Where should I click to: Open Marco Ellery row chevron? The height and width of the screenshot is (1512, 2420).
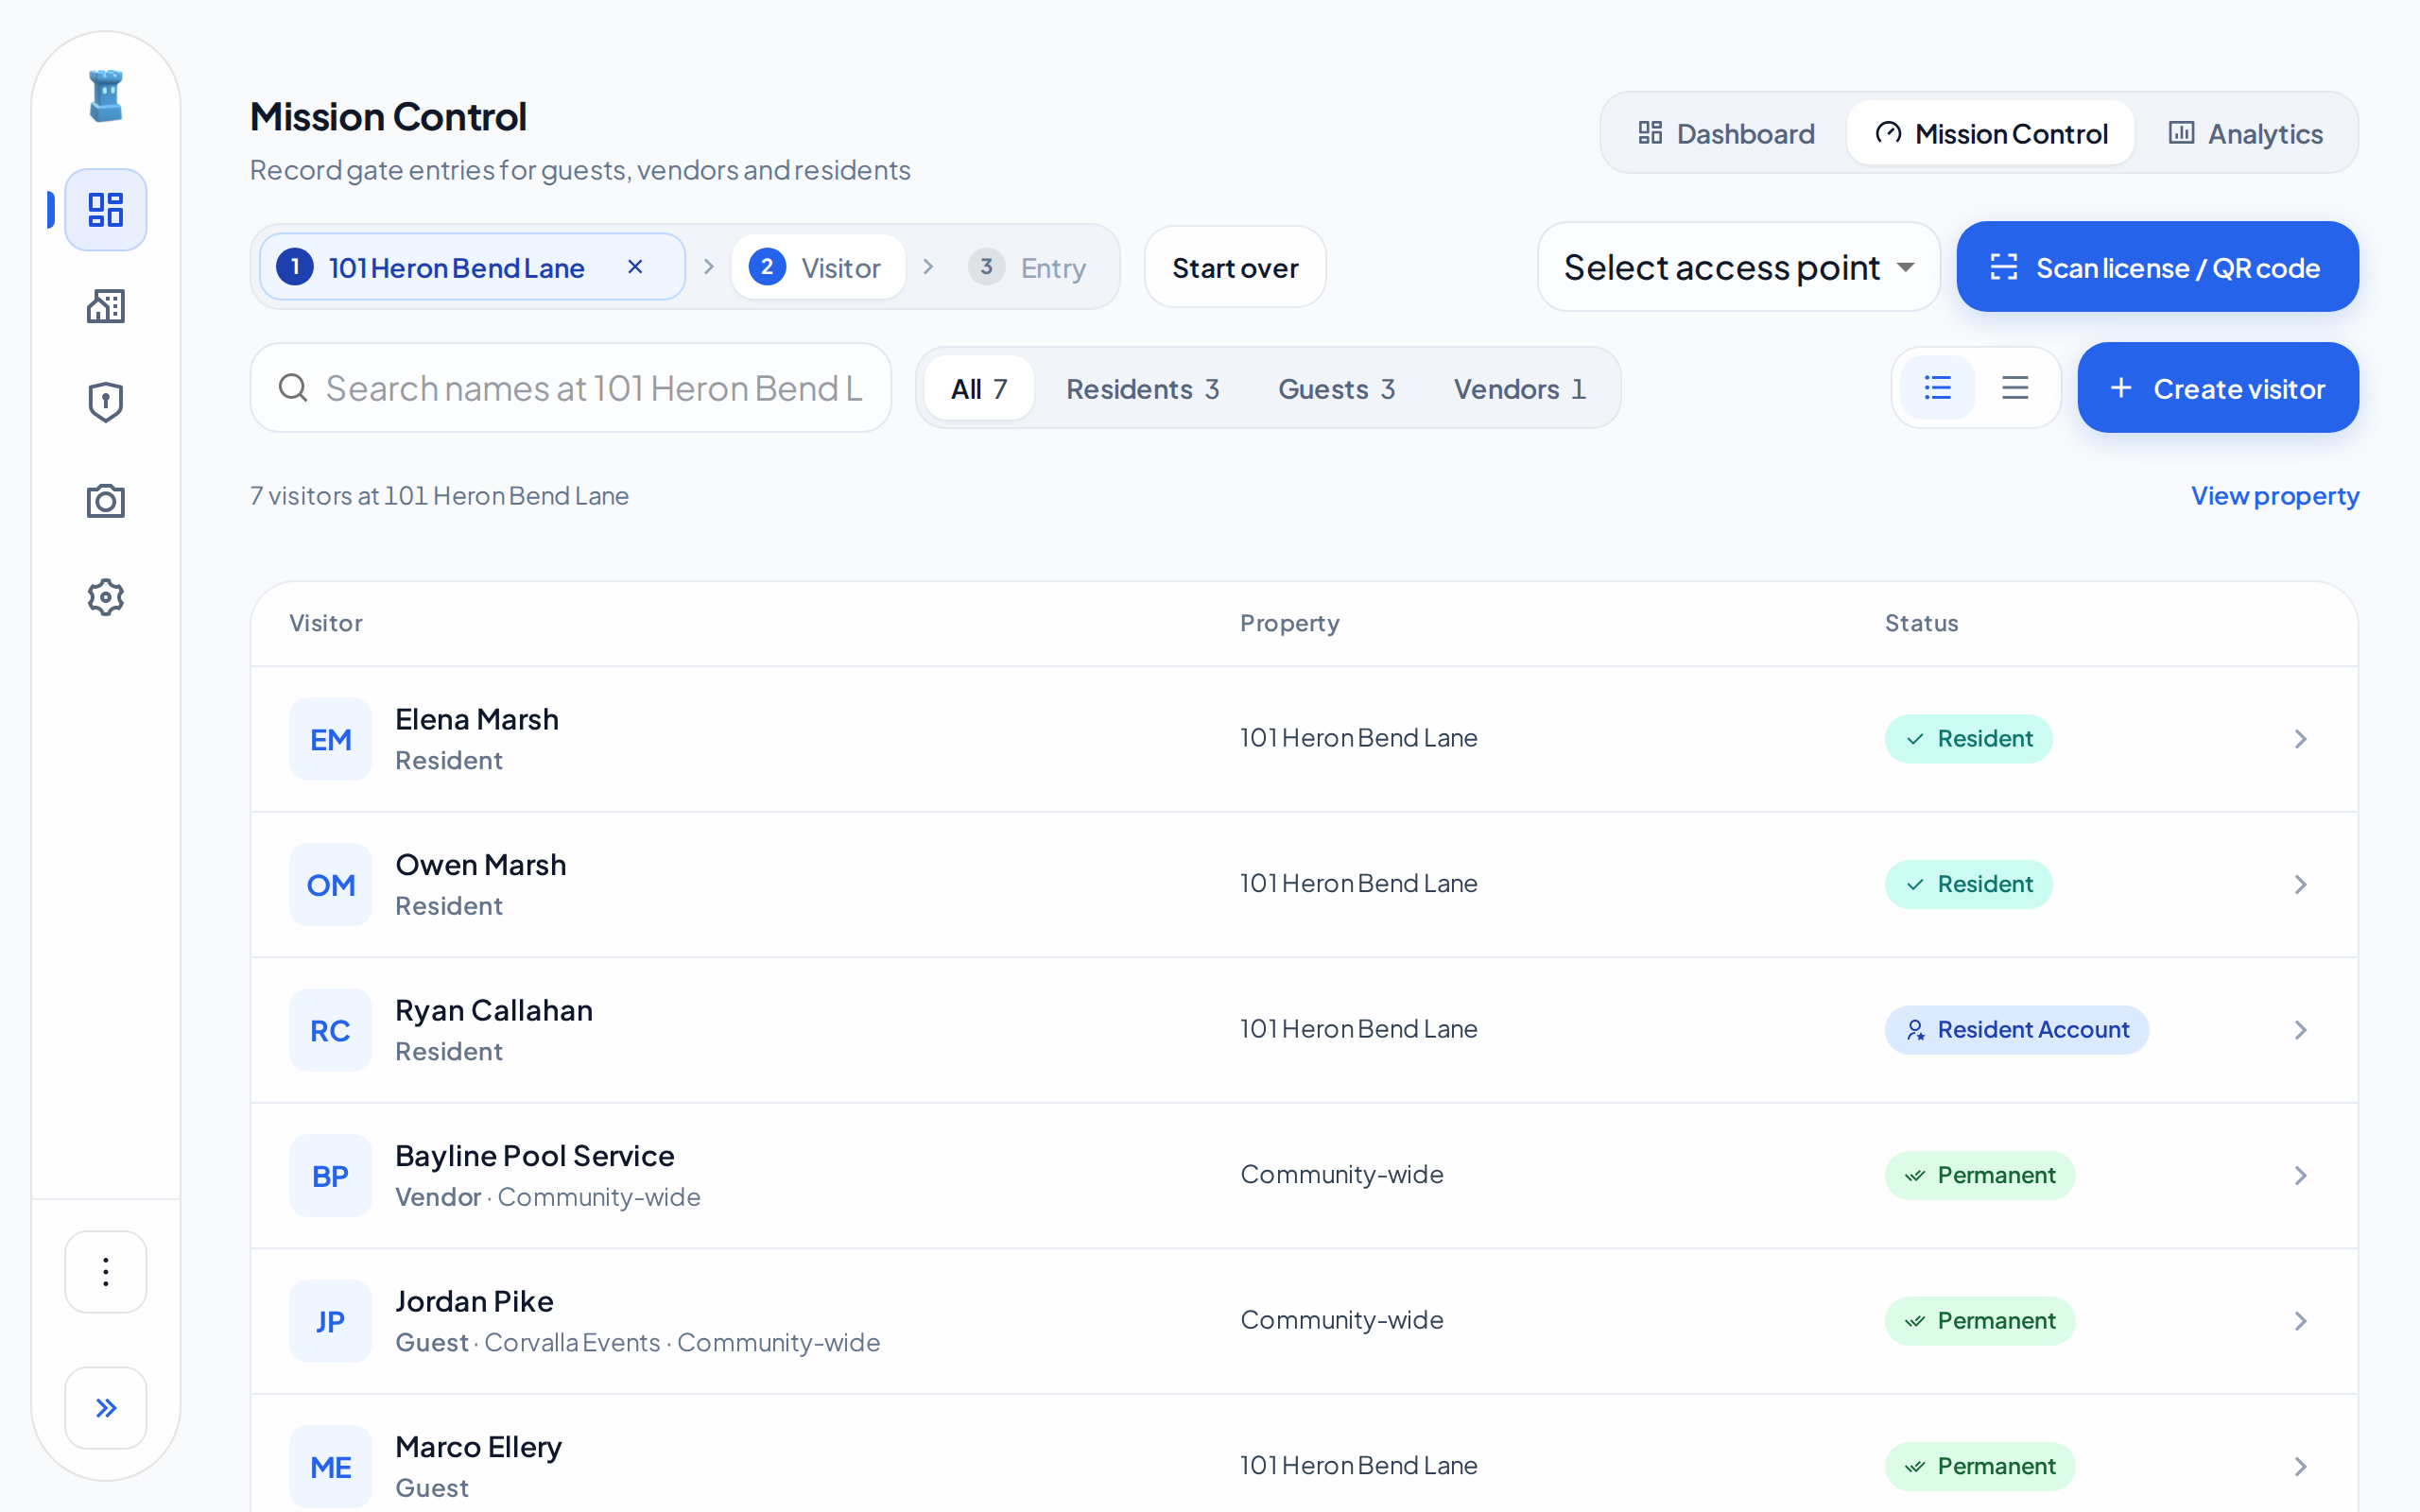[x=2300, y=1467]
